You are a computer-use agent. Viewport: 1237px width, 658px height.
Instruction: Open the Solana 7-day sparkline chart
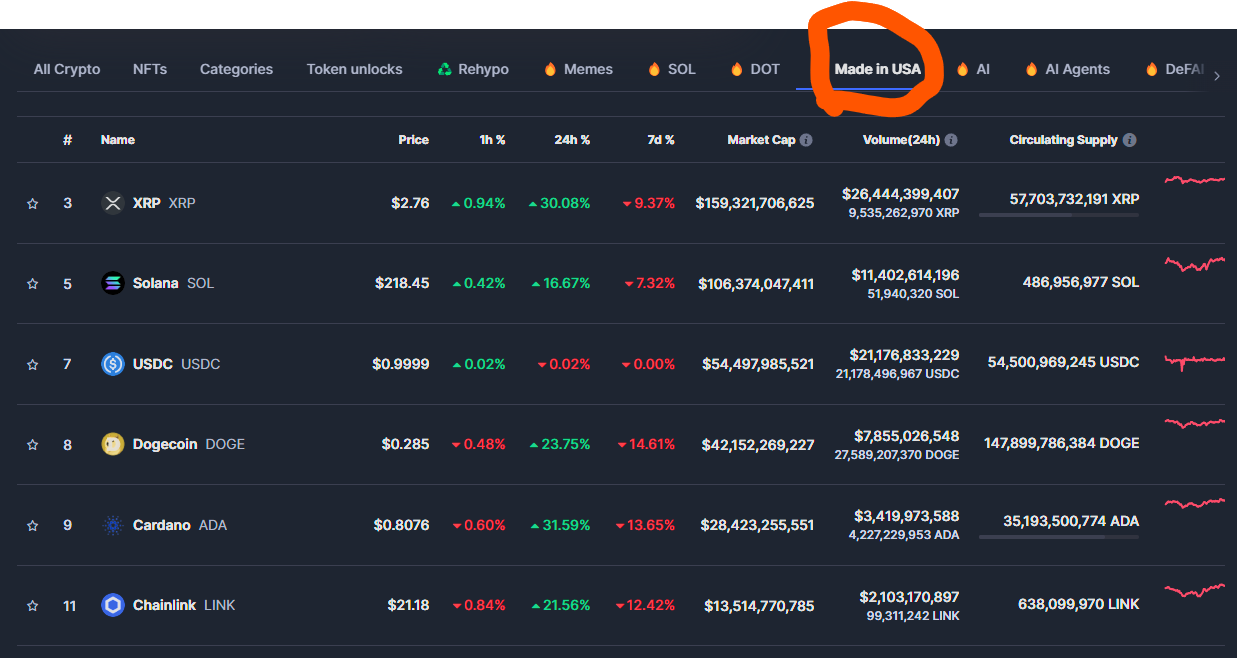[1195, 264]
